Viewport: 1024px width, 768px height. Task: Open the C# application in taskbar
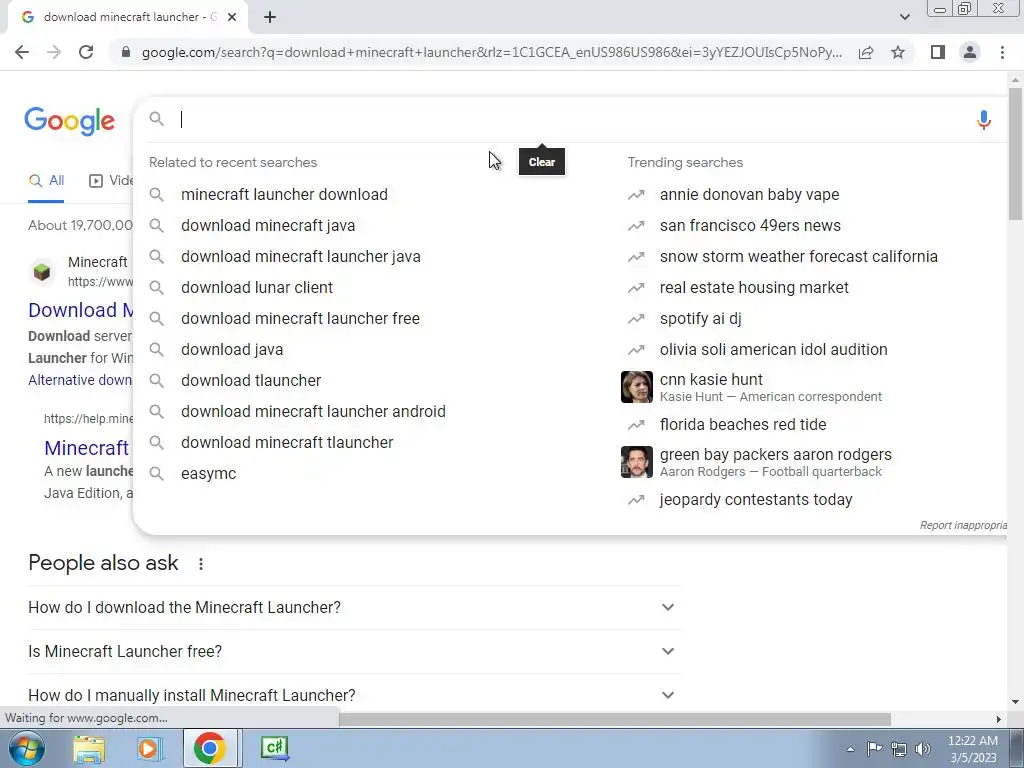point(274,748)
